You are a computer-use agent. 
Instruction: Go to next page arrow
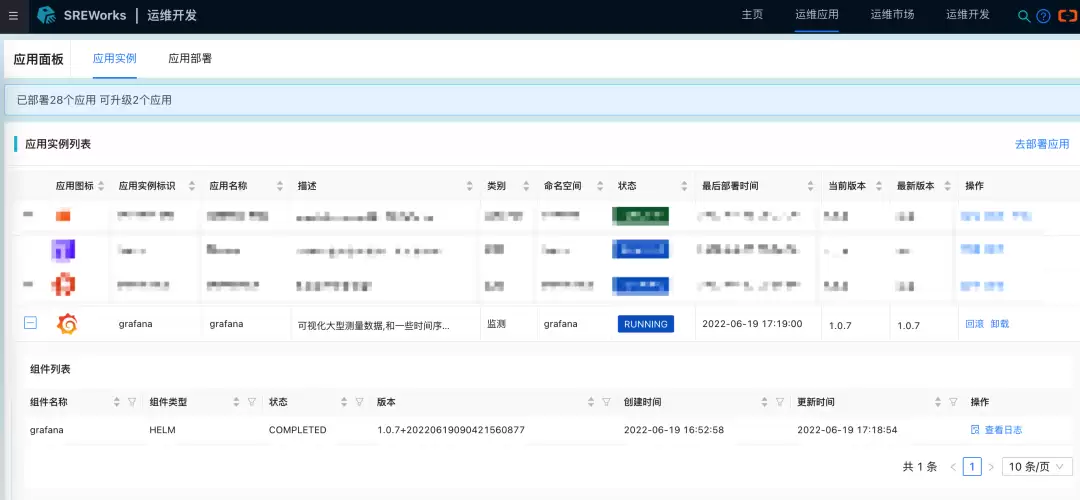991,467
